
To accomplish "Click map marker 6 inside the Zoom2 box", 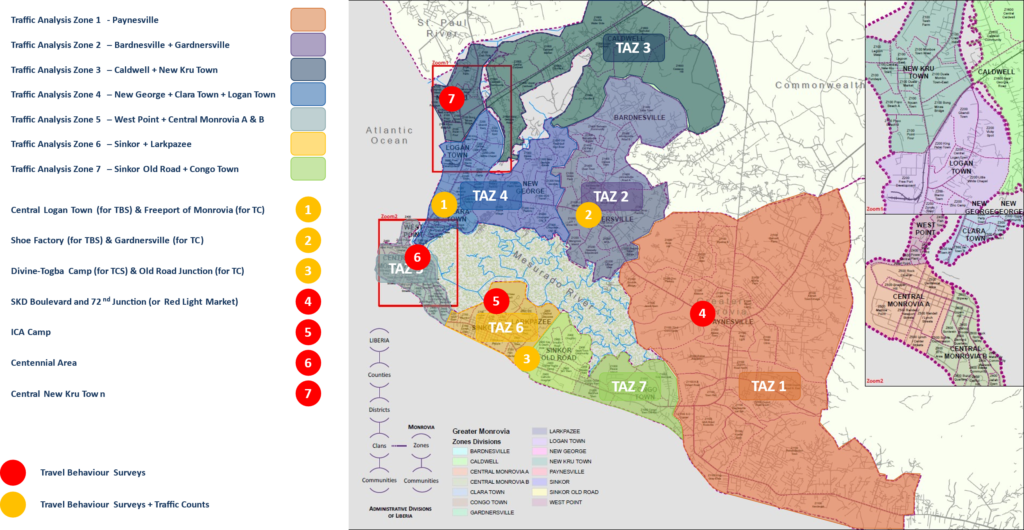I will point(417,257).
